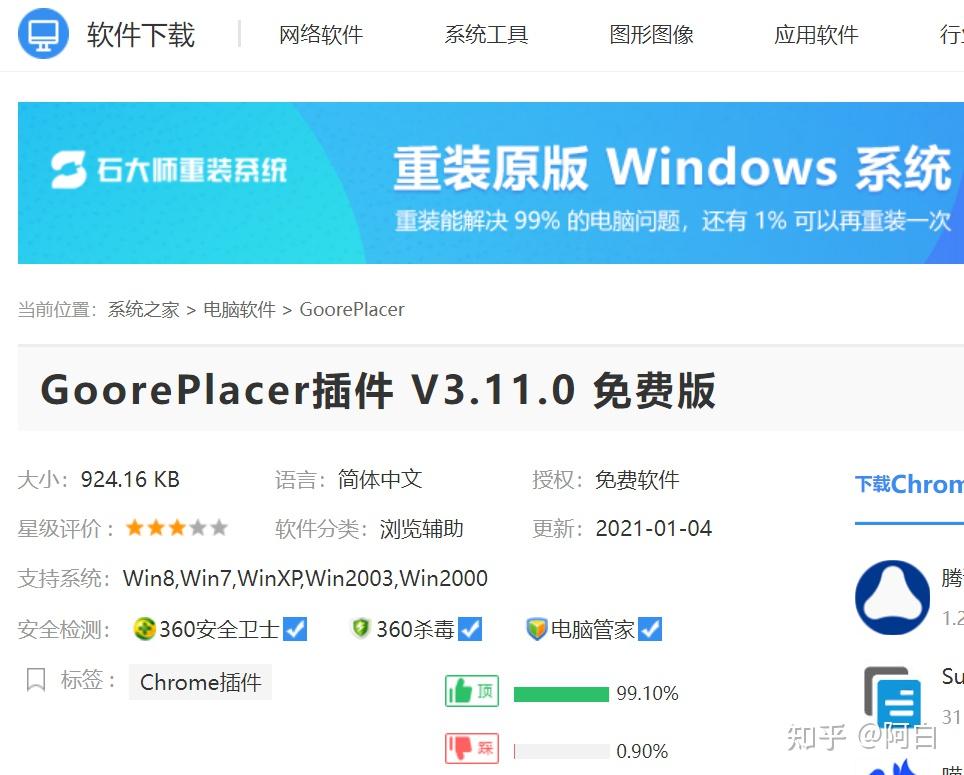Click the green thumbs-up 顶 button

click(x=472, y=691)
